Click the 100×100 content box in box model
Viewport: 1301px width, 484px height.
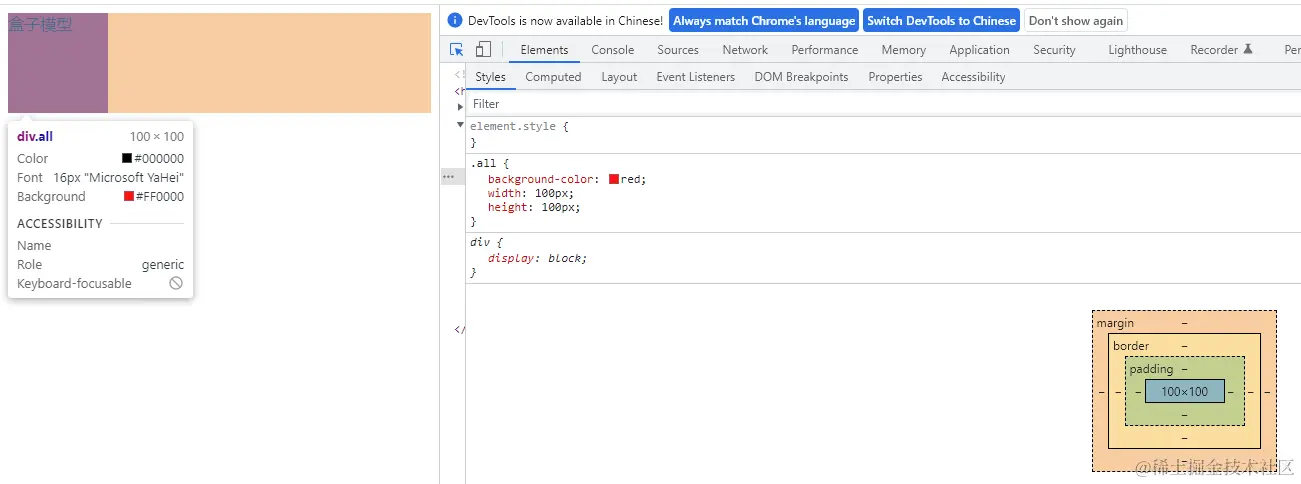(1185, 392)
